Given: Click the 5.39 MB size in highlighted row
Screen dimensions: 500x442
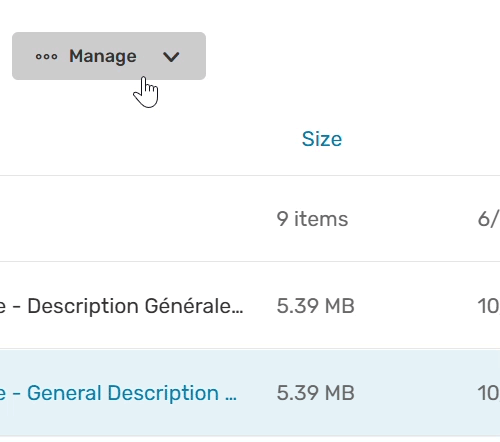Looking at the screenshot, I should tap(315, 393).
